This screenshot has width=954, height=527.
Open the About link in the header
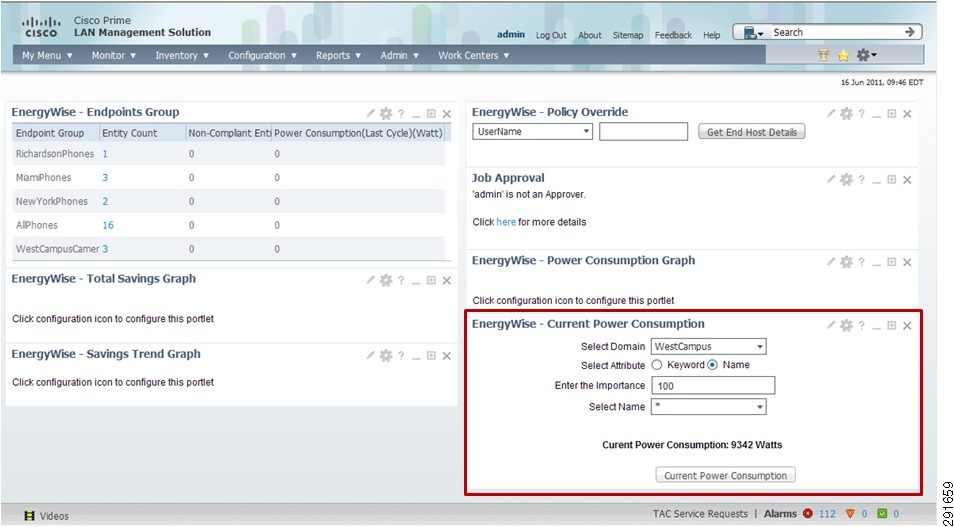(x=590, y=35)
